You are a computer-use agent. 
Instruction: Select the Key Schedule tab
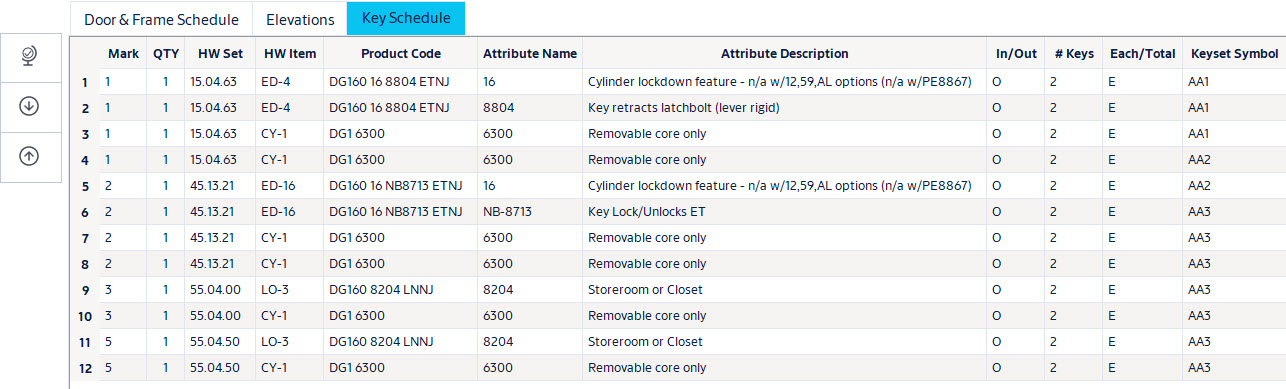pyautogui.click(x=406, y=18)
